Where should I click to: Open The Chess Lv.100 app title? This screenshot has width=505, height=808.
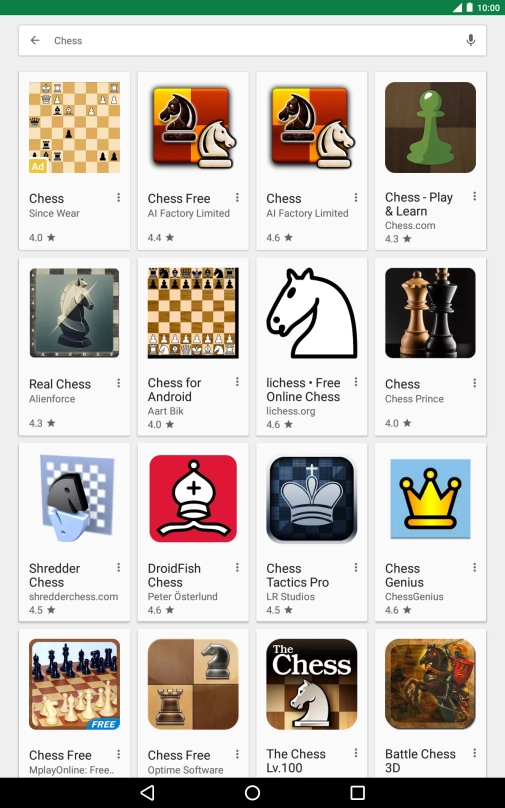coord(296,761)
